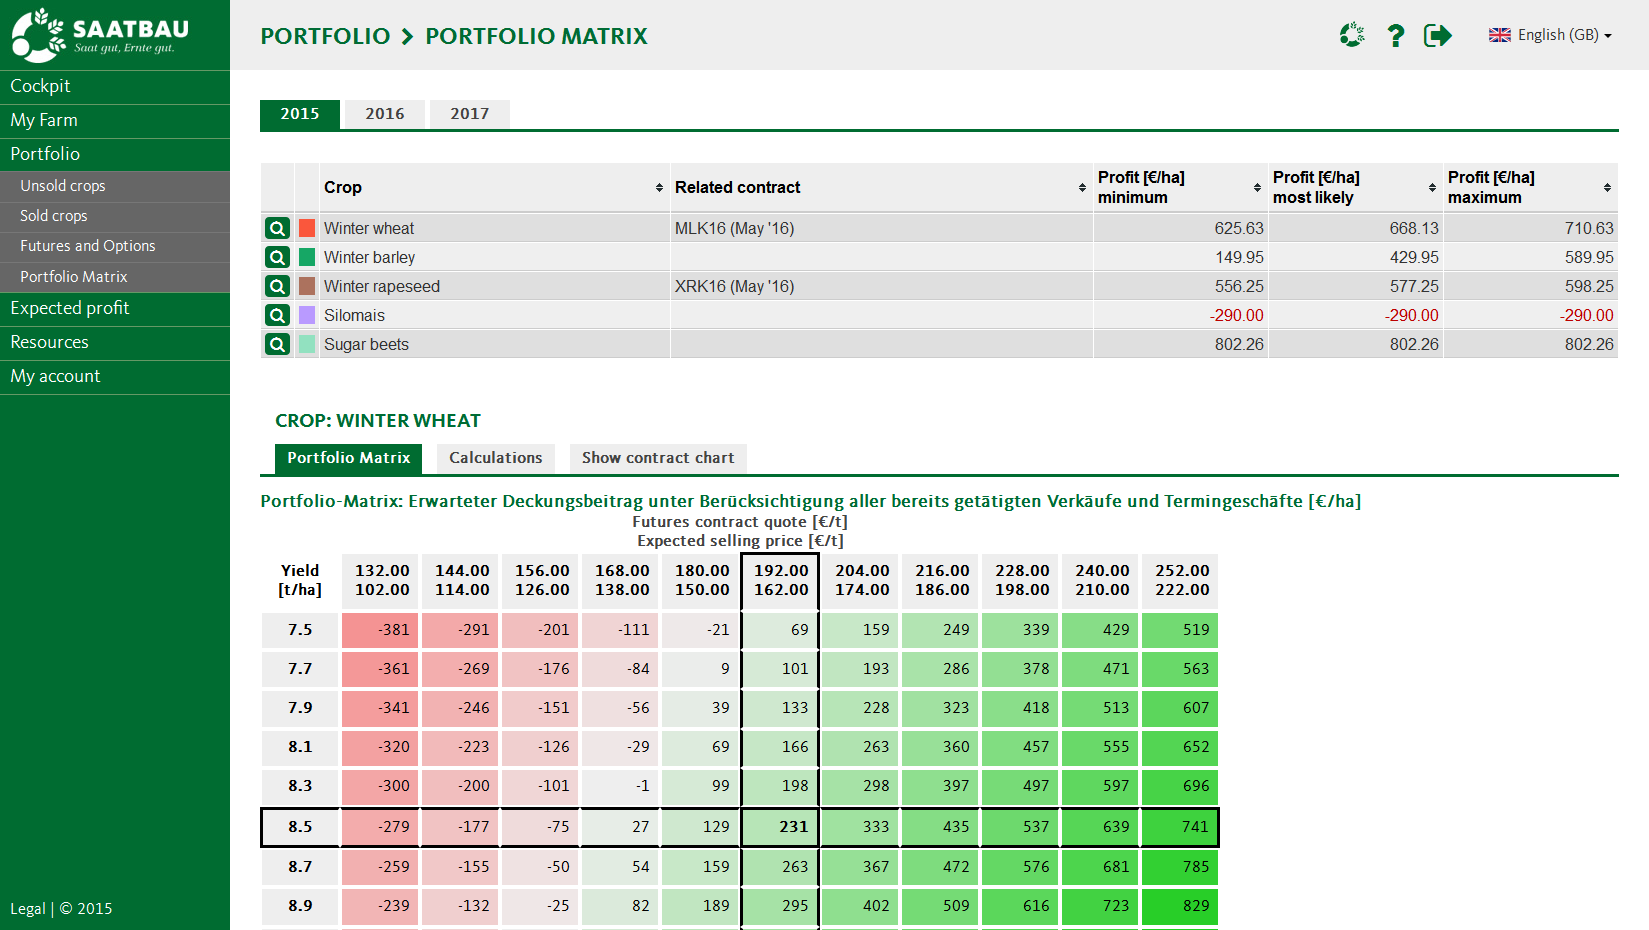Click the red Winter wheat color swatch
The image size is (1649, 930).
[x=307, y=229]
